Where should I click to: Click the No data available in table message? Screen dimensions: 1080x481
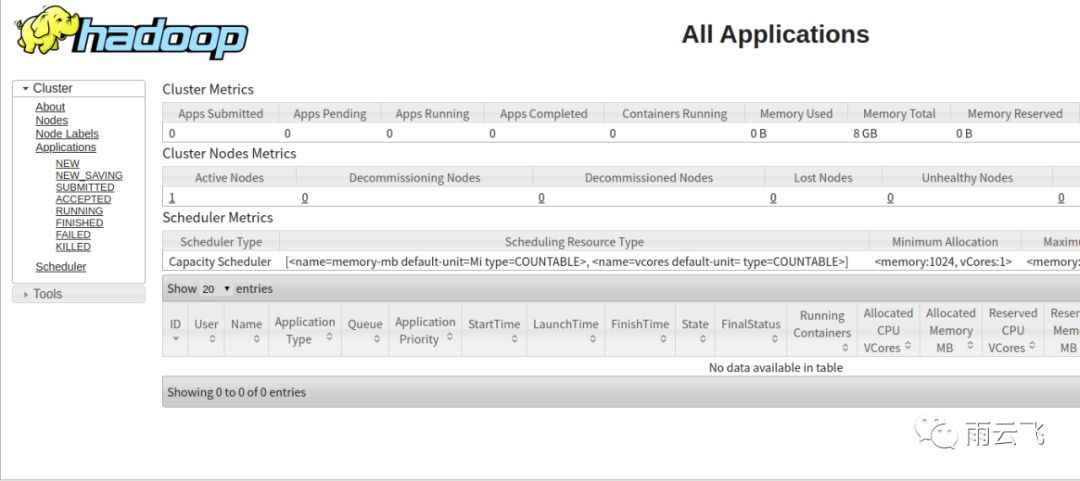776,367
